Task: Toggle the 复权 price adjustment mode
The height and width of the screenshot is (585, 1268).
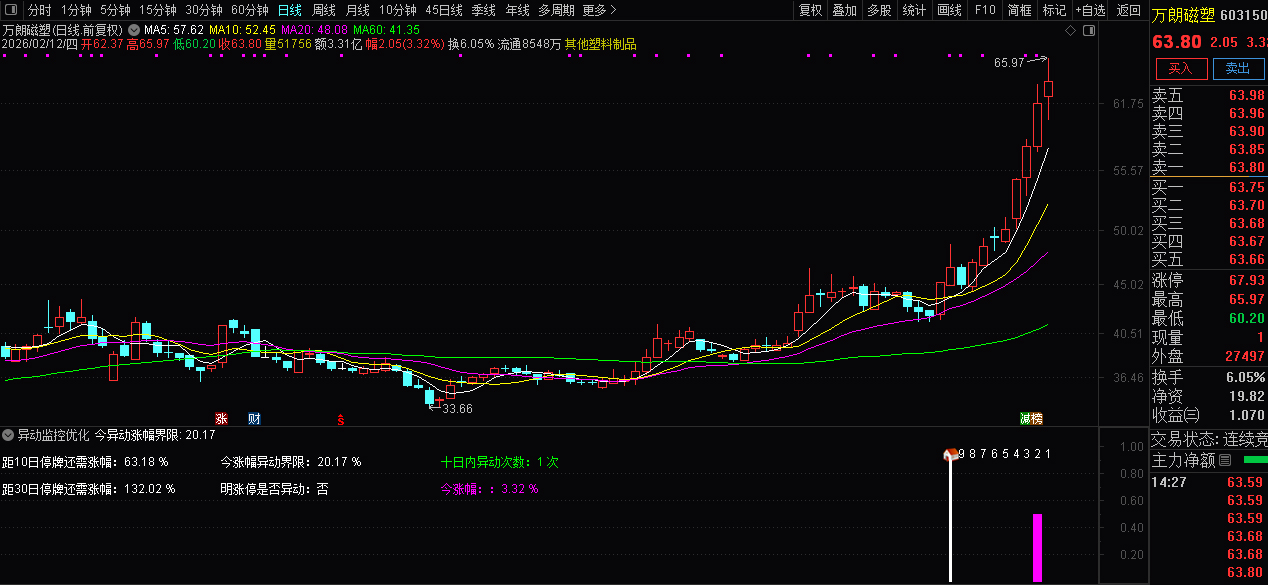Action: coord(811,10)
